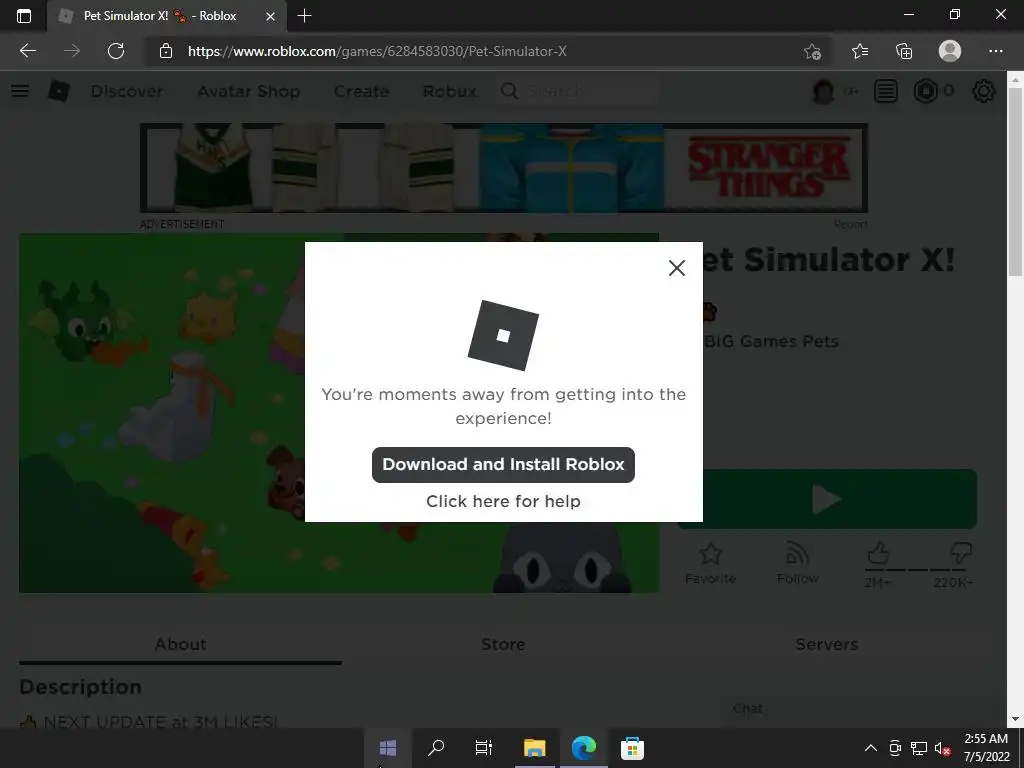
Task: Favorite the game with the star icon
Action: click(x=711, y=554)
